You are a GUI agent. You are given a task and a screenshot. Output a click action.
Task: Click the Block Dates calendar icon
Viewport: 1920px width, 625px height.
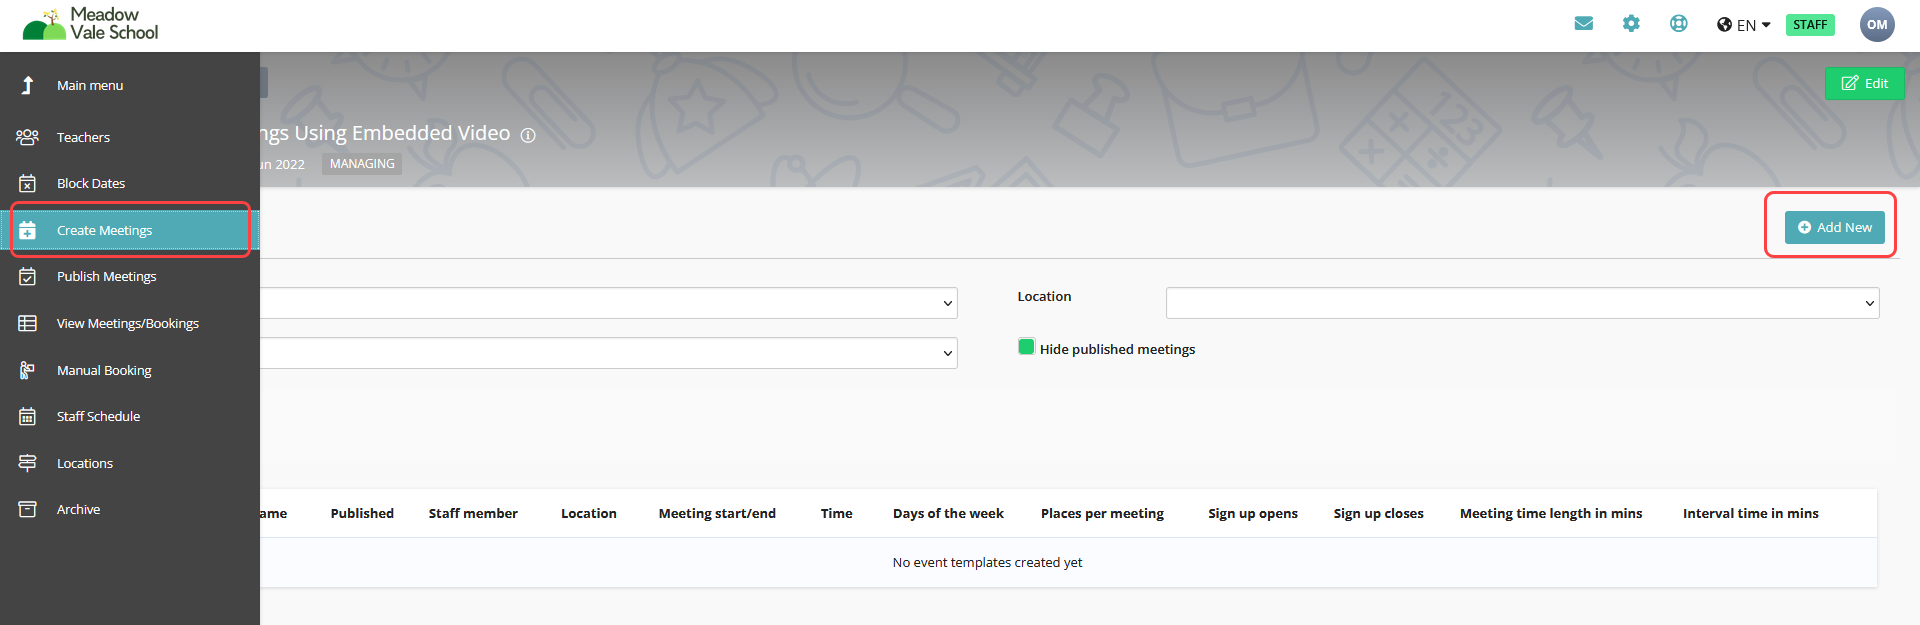click(x=27, y=184)
